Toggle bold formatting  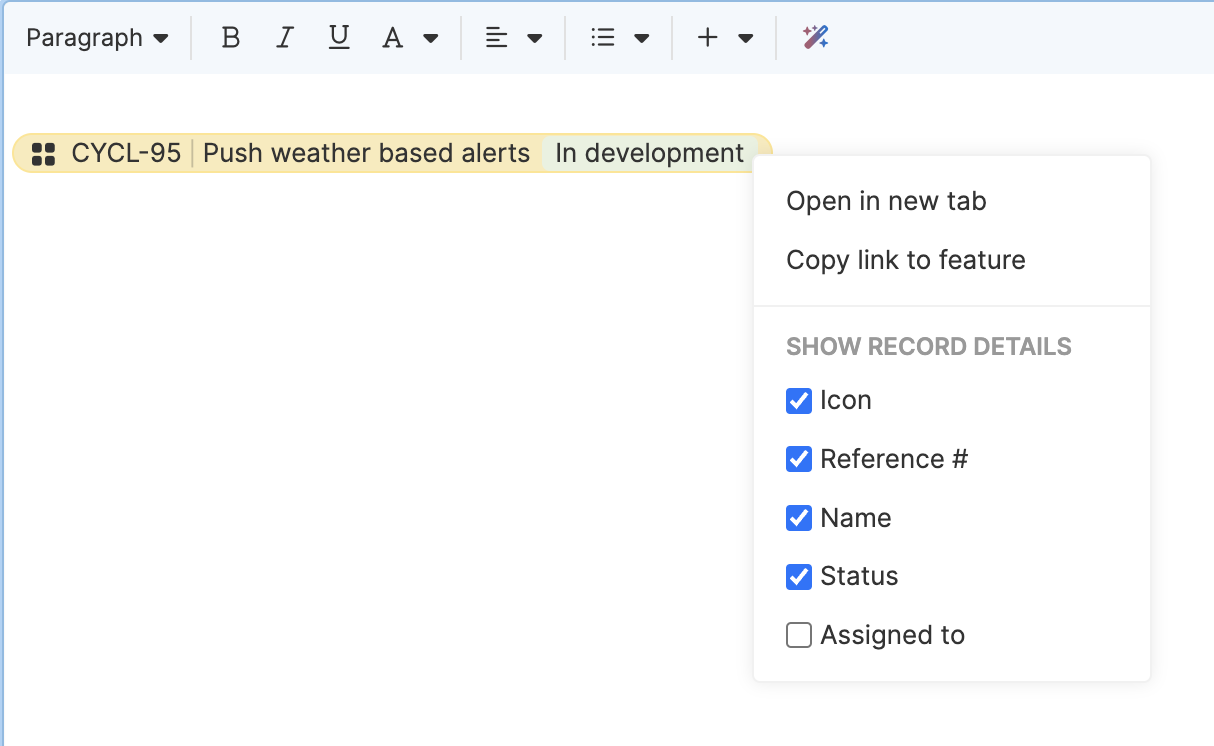[231, 38]
